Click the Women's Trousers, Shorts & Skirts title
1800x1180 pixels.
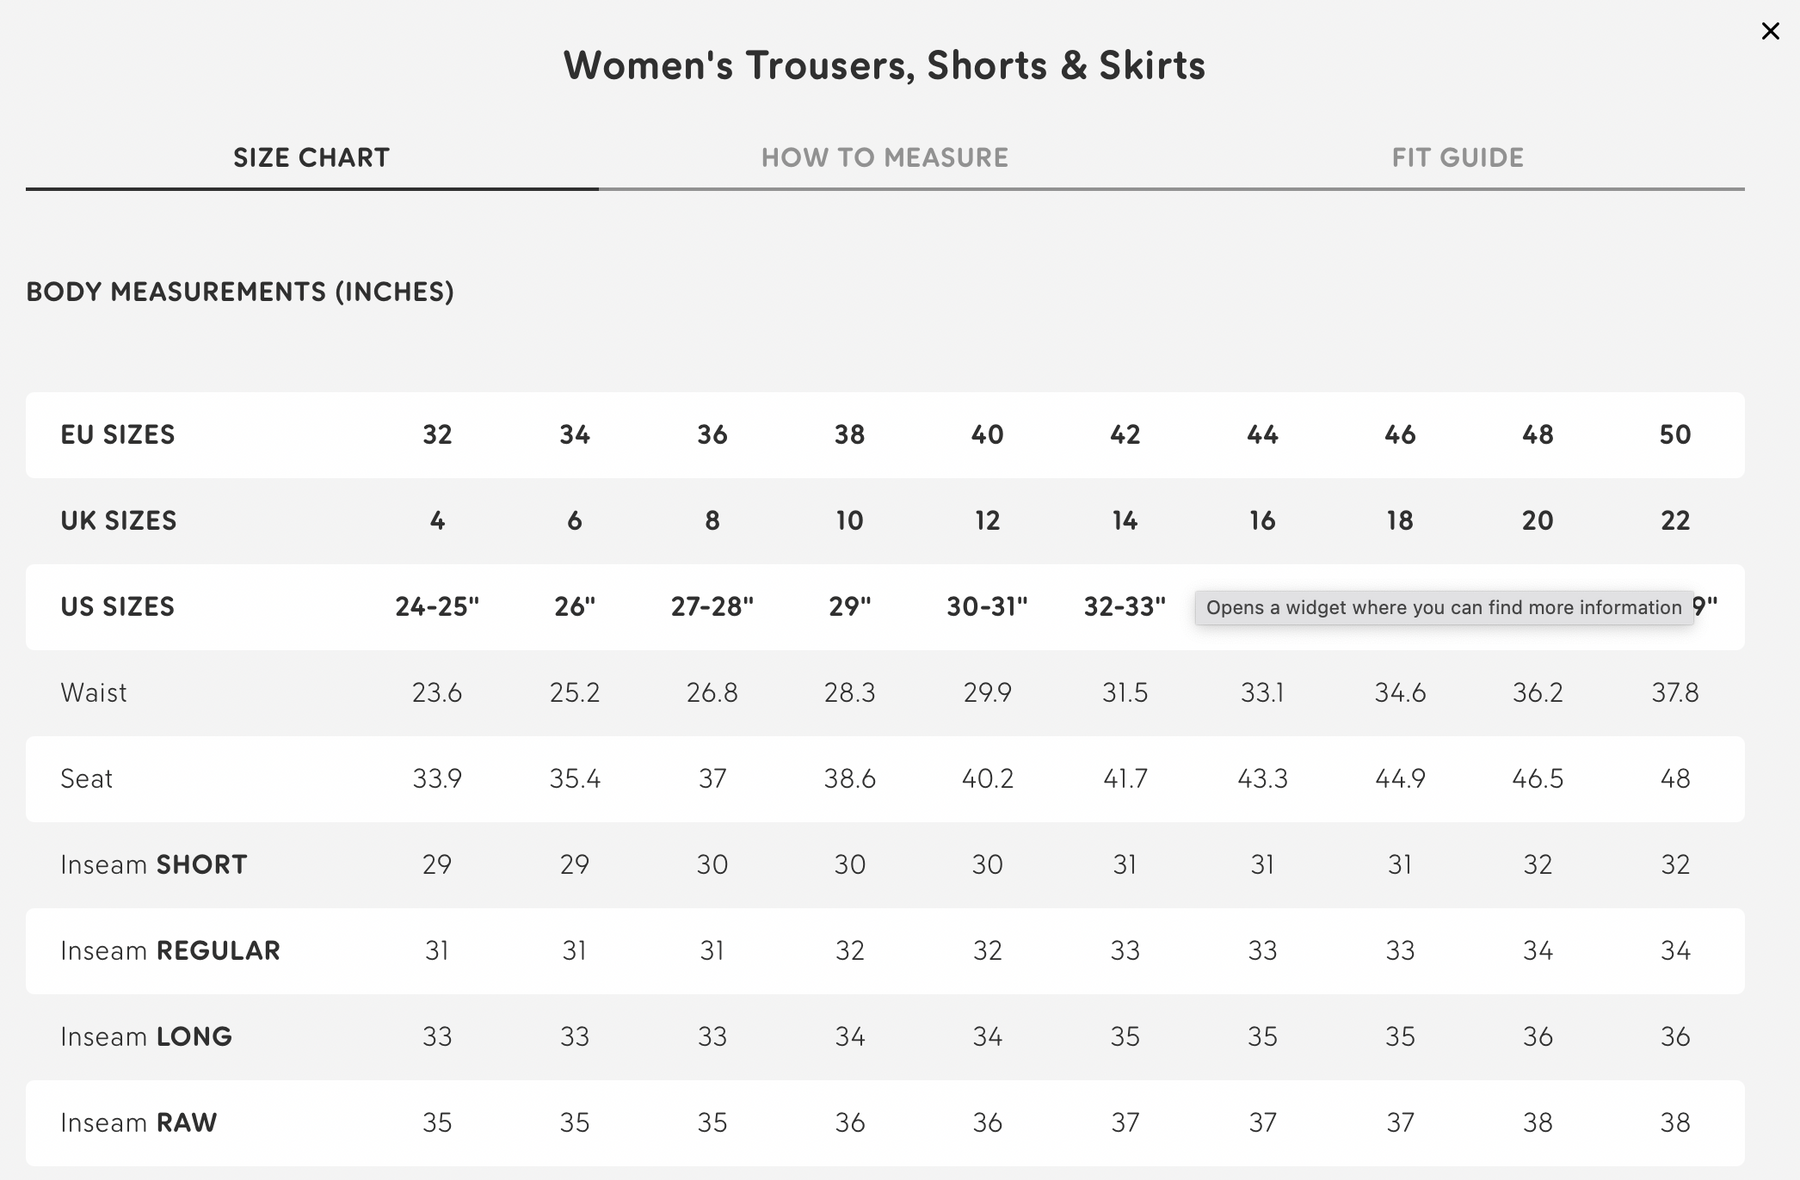coord(884,66)
